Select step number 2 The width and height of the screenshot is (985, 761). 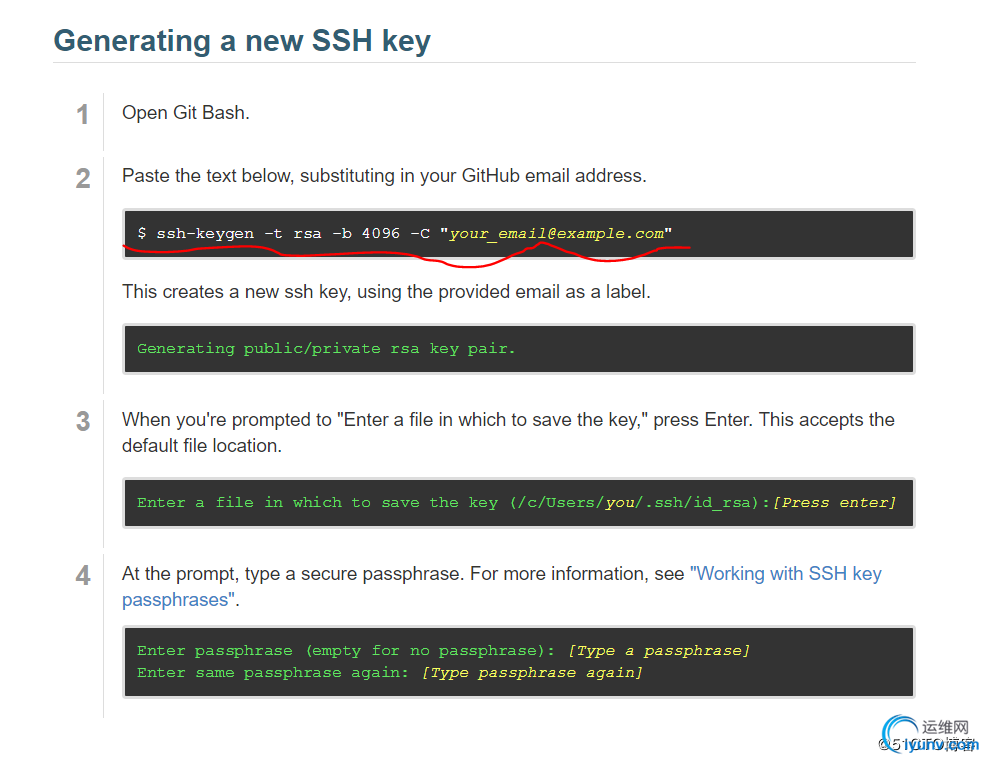coord(83,178)
